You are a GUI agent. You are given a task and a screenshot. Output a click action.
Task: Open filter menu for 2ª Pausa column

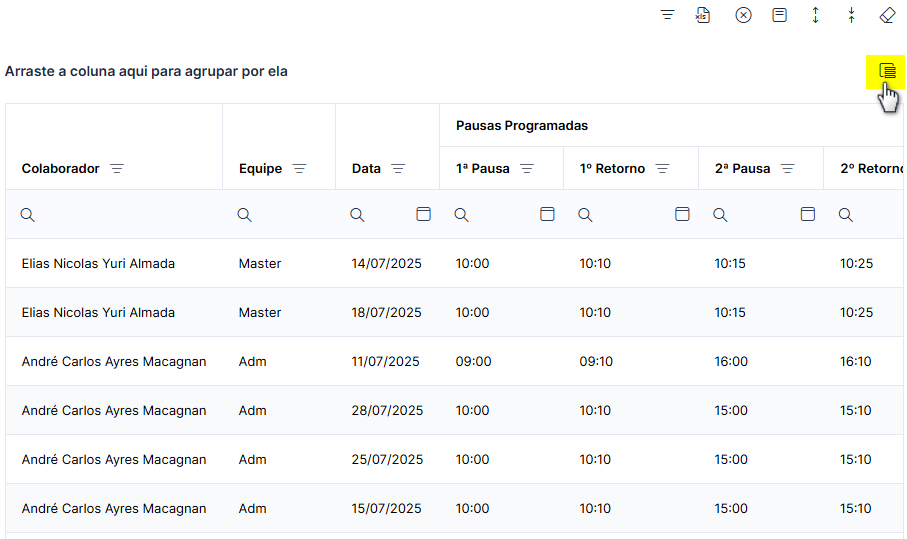tap(787, 169)
